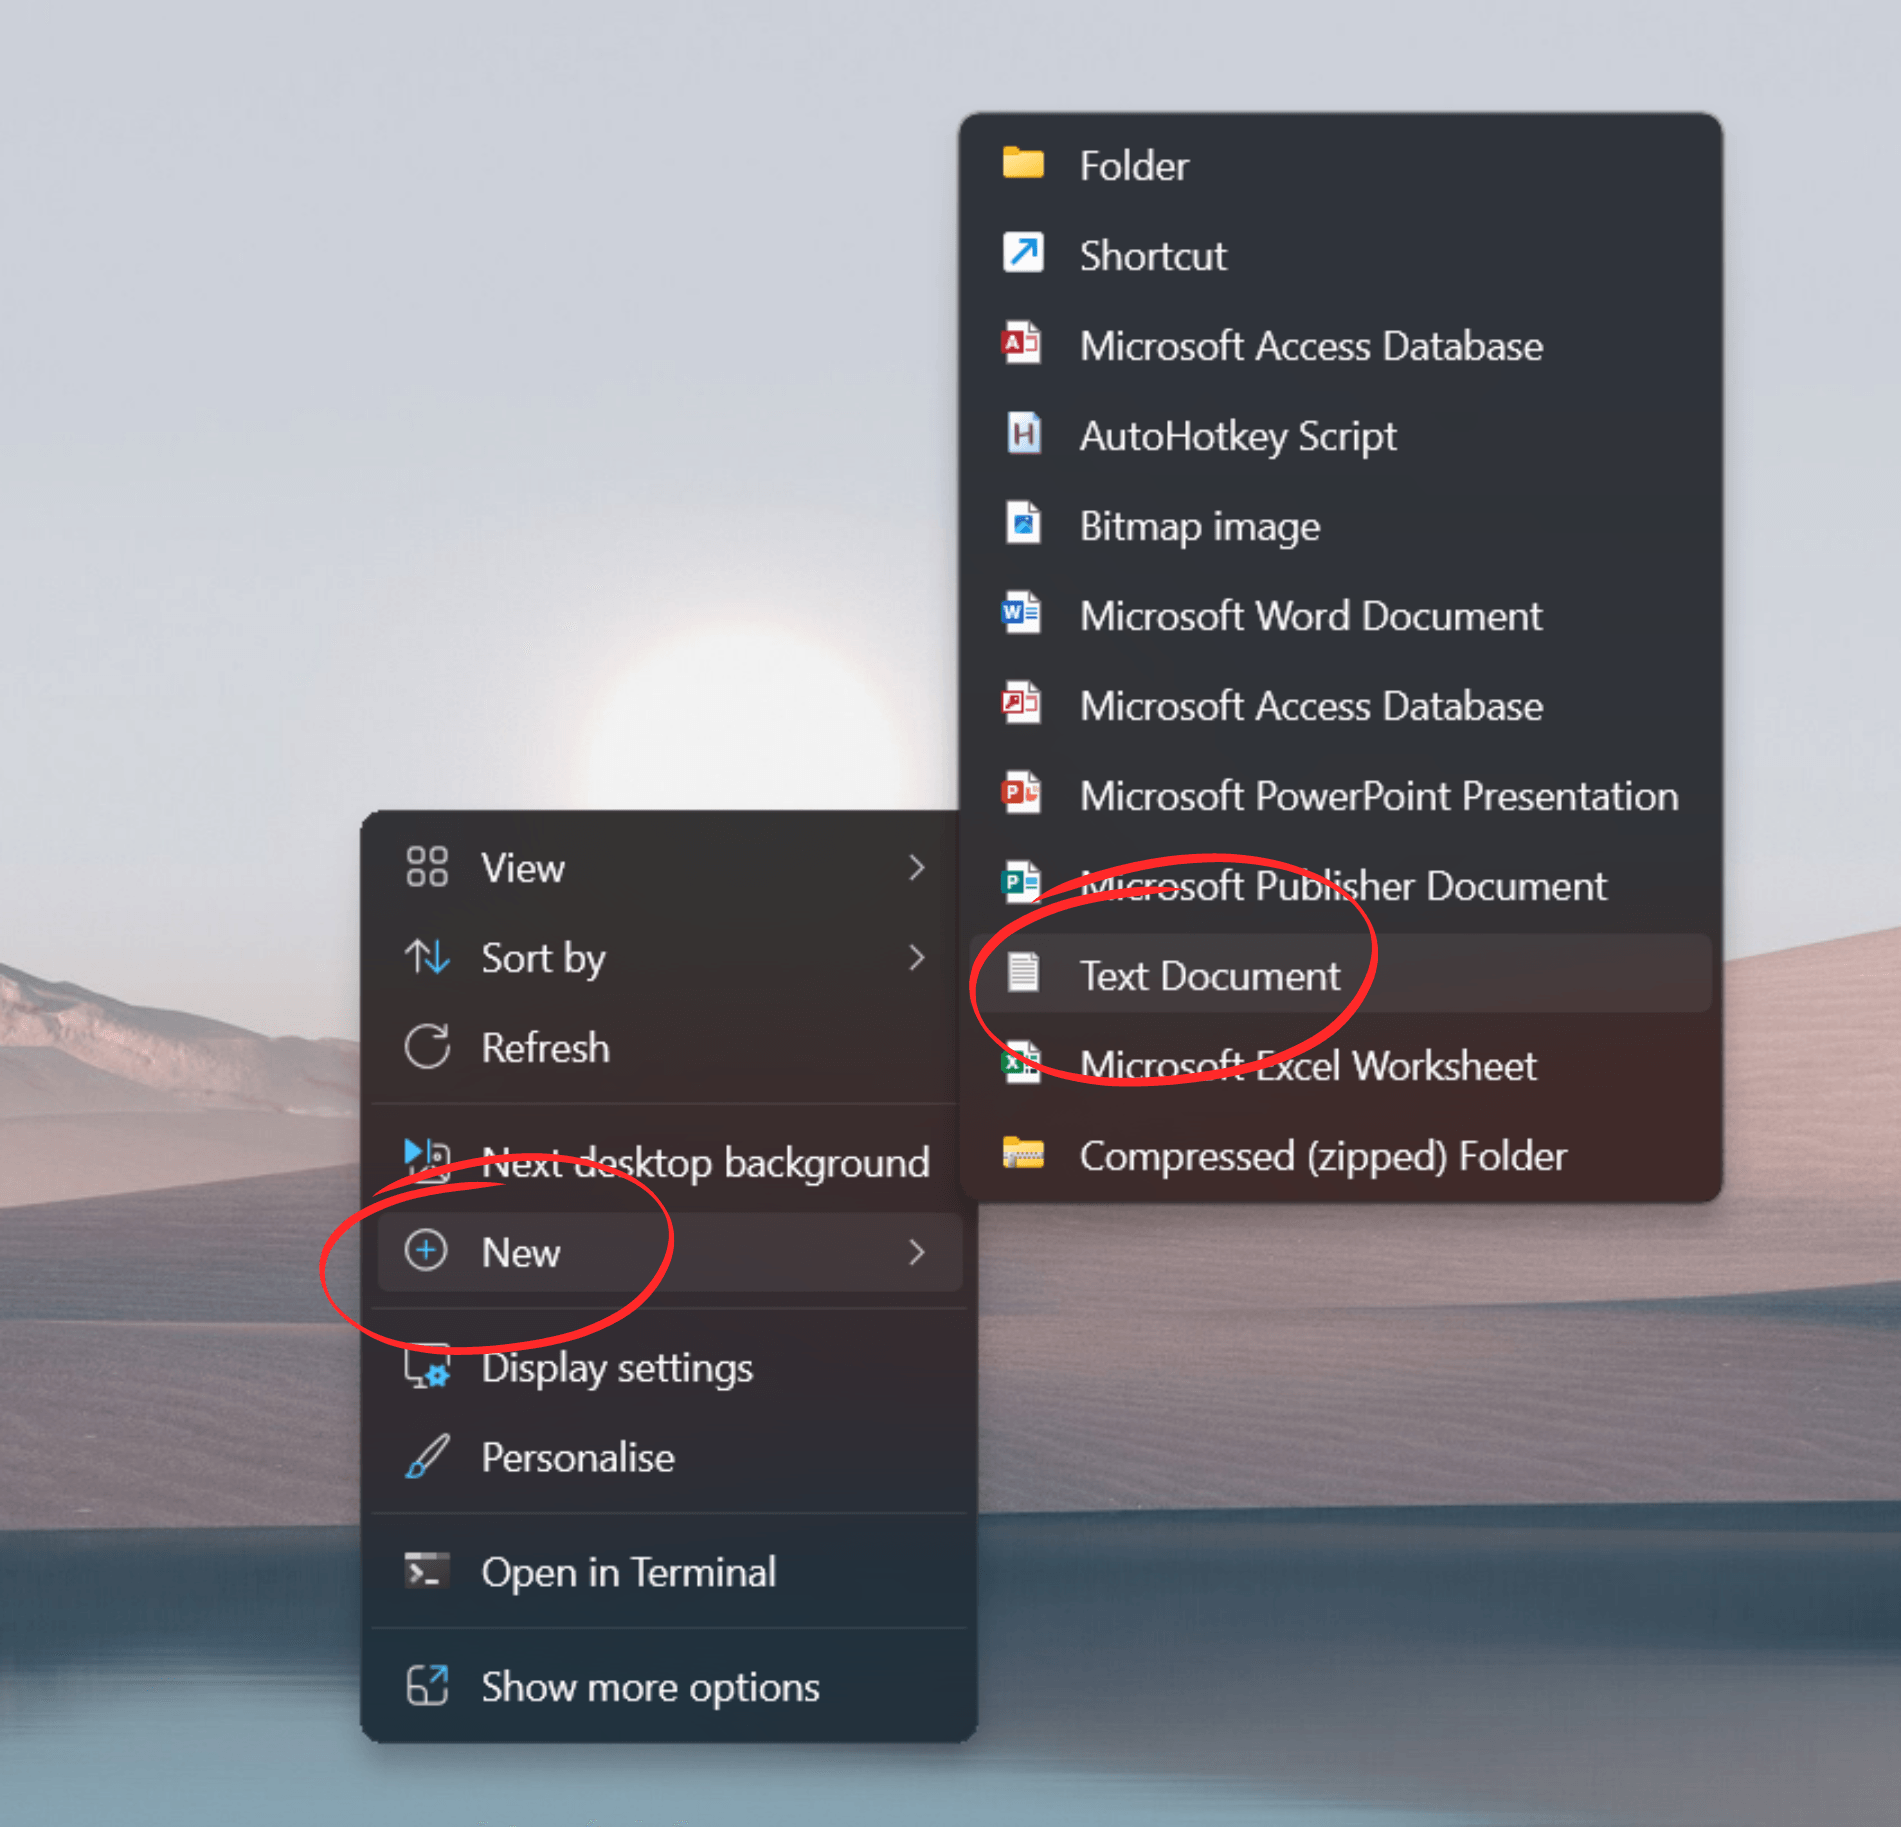Click the Bitmap image file icon
1901x1827 pixels.
[x=1022, y=524]
